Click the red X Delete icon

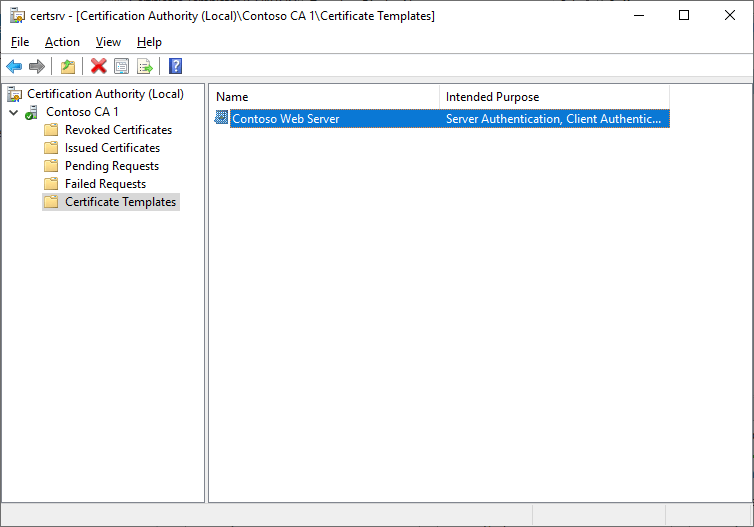point(98,66)
